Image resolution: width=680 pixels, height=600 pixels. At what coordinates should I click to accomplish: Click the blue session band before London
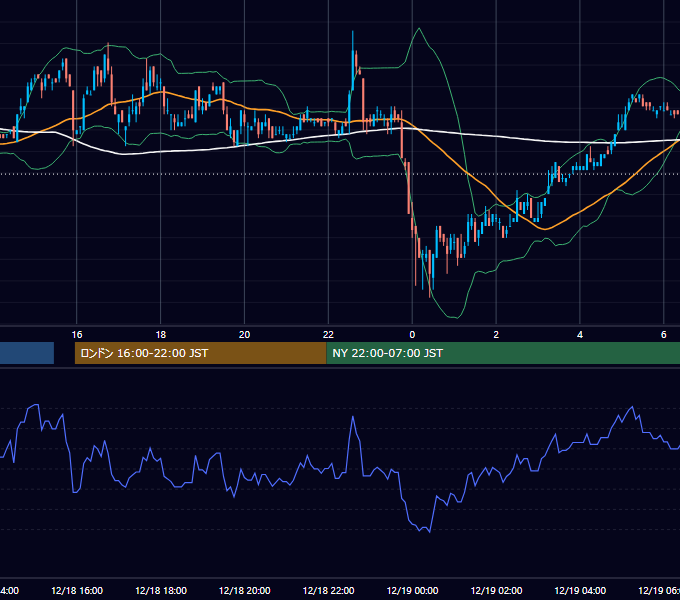pyautogui.click(x=27, y=353)
